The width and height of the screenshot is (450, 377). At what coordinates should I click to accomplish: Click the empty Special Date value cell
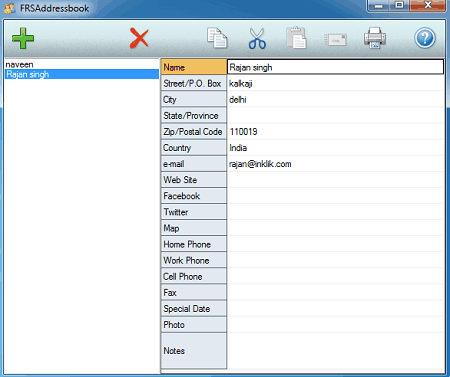pos(335,309)
